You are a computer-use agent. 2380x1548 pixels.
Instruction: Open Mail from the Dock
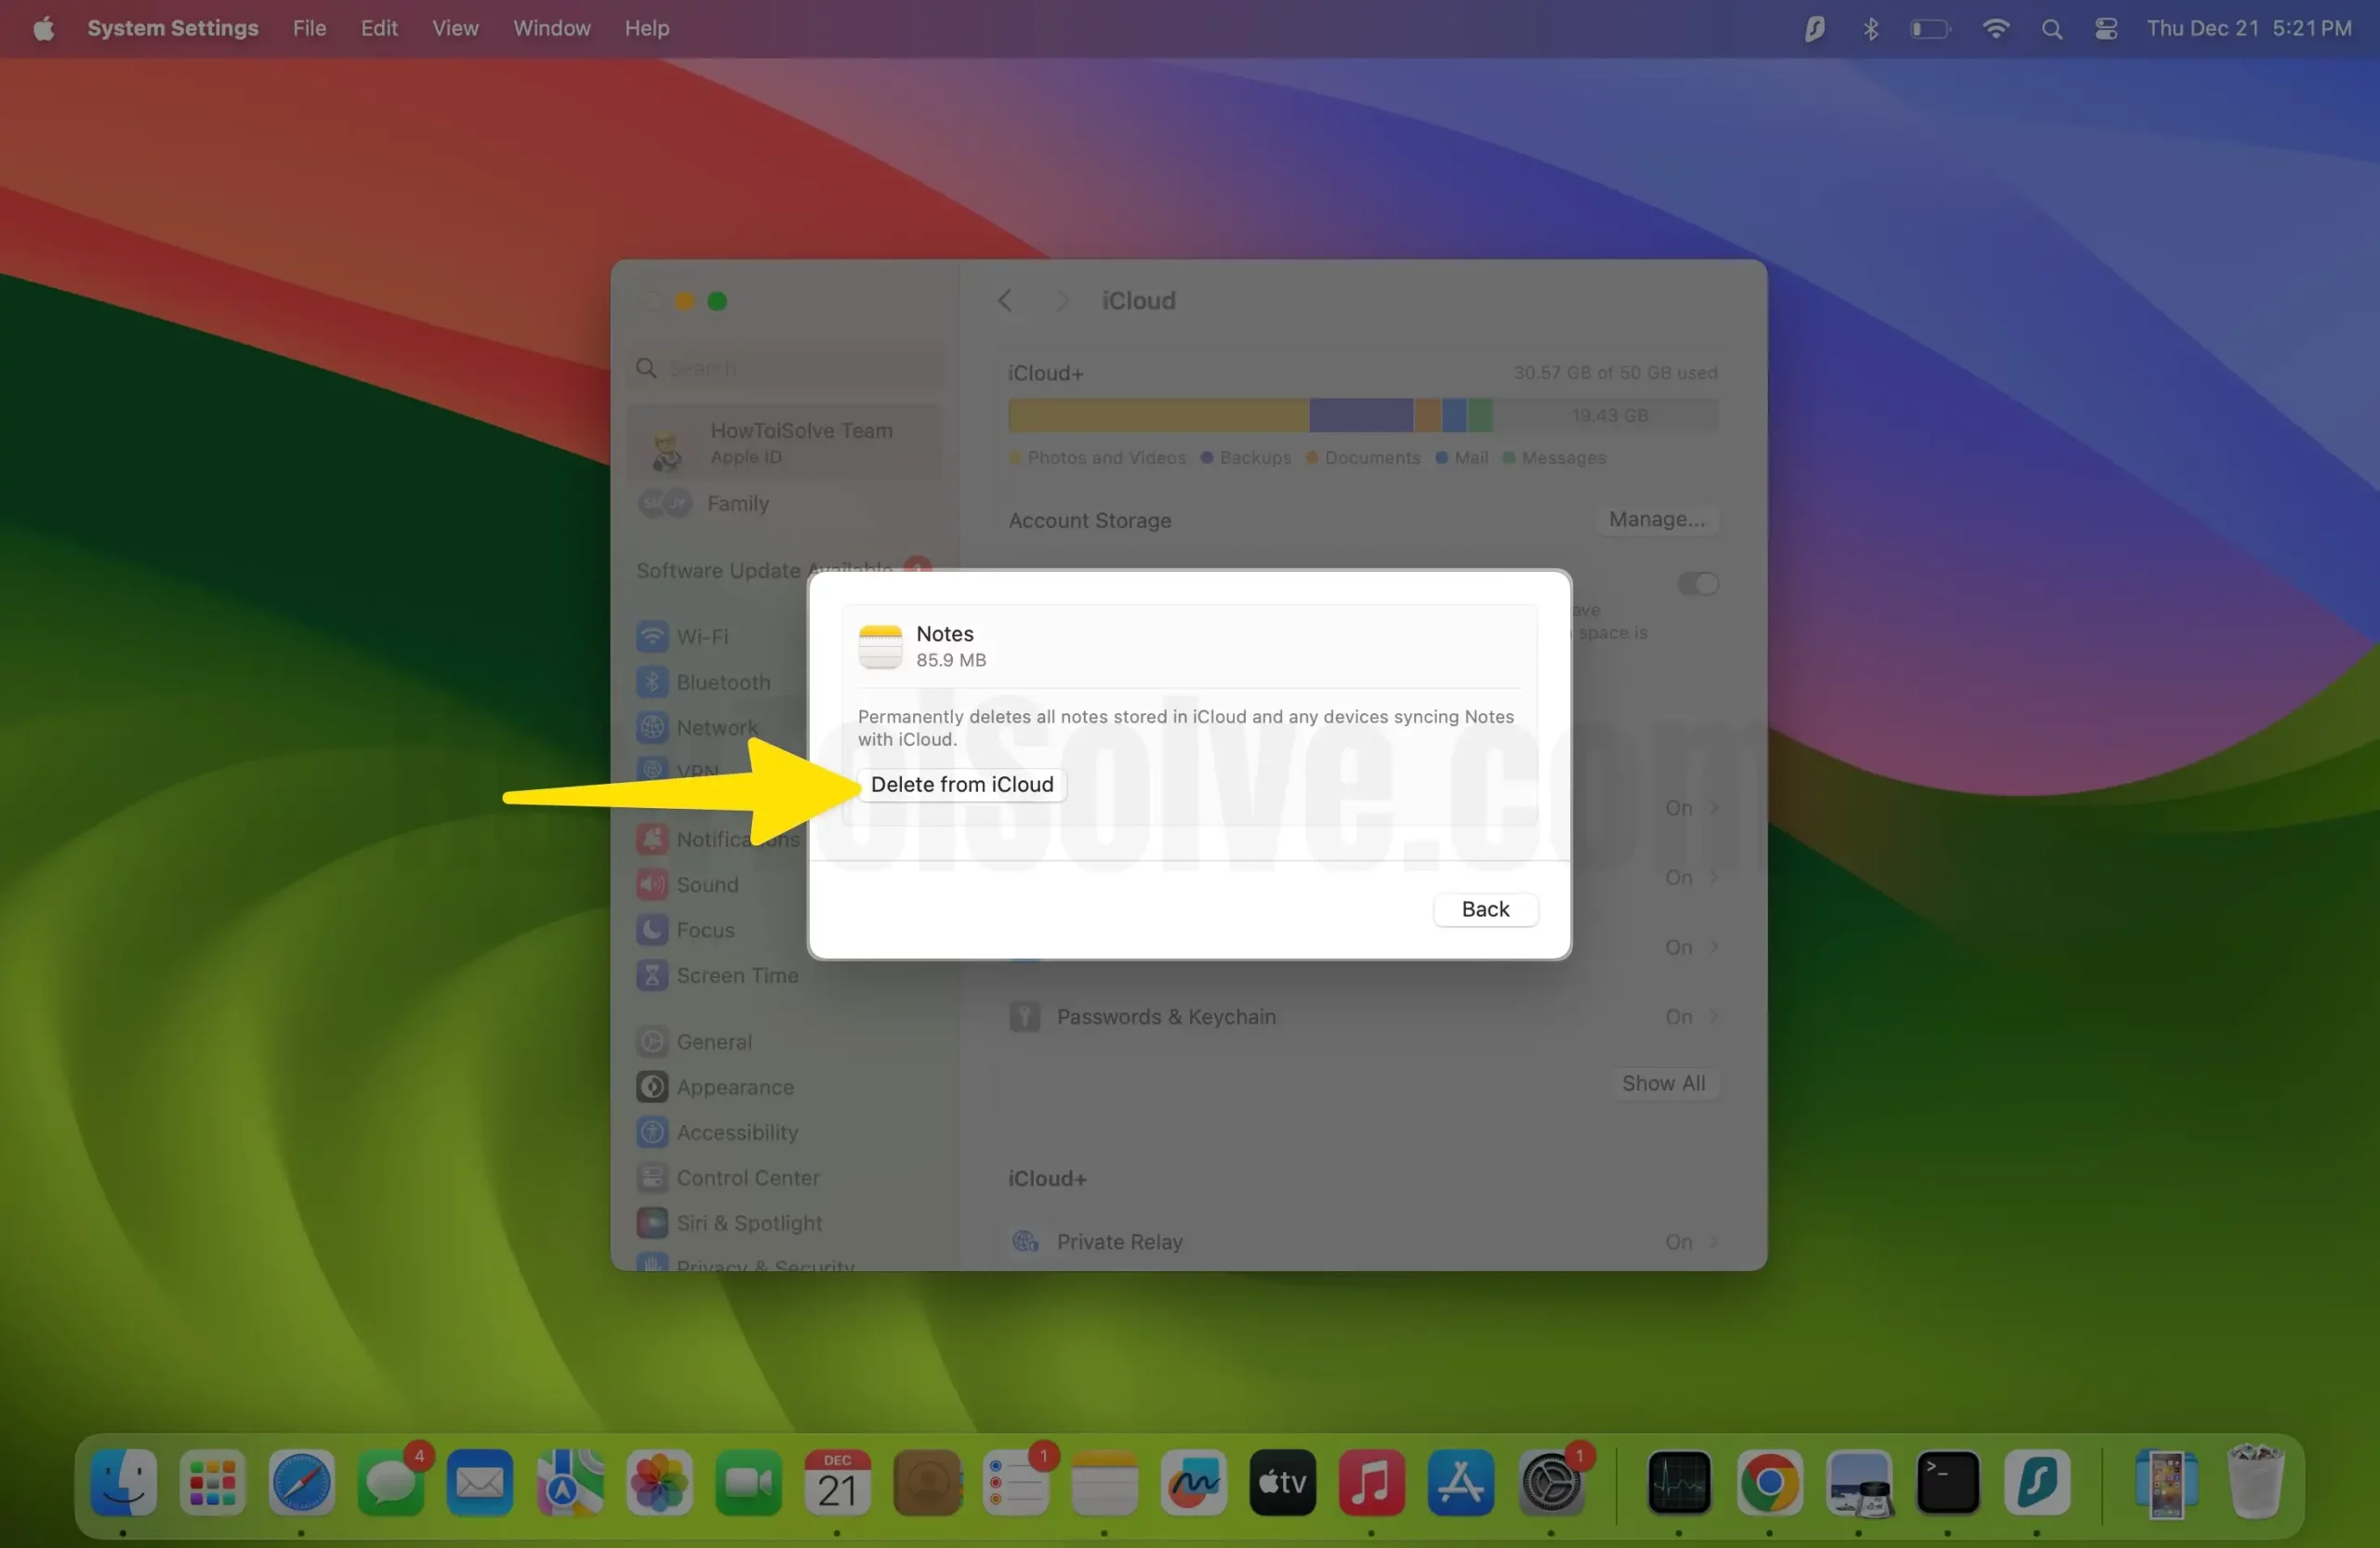[479, 1482]
